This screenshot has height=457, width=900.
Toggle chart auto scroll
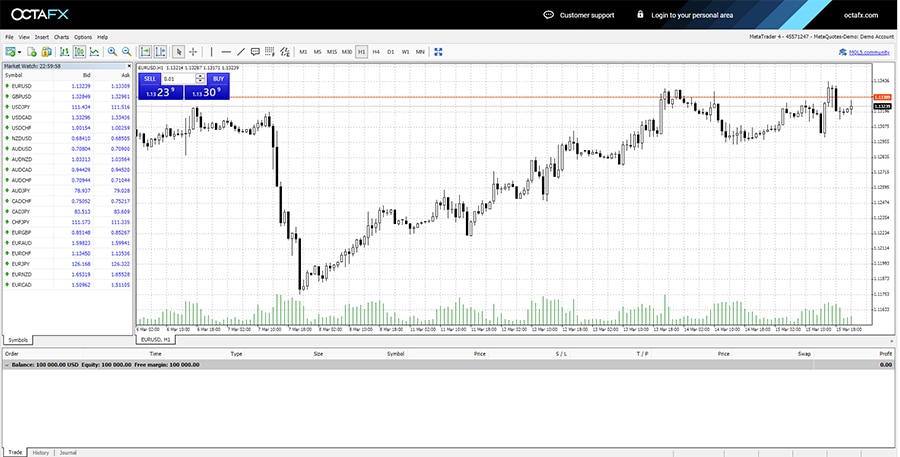pos(146,51)
